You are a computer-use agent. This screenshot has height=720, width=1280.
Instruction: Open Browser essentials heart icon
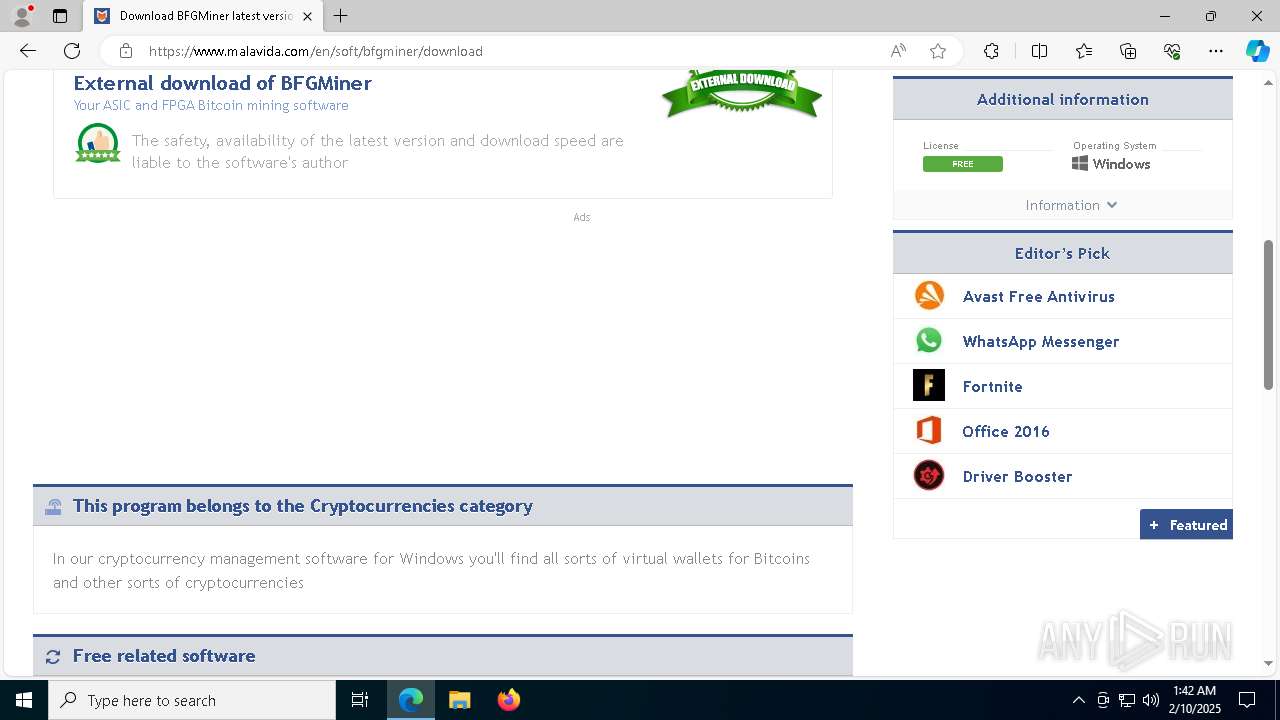[x=1172, y=51]
